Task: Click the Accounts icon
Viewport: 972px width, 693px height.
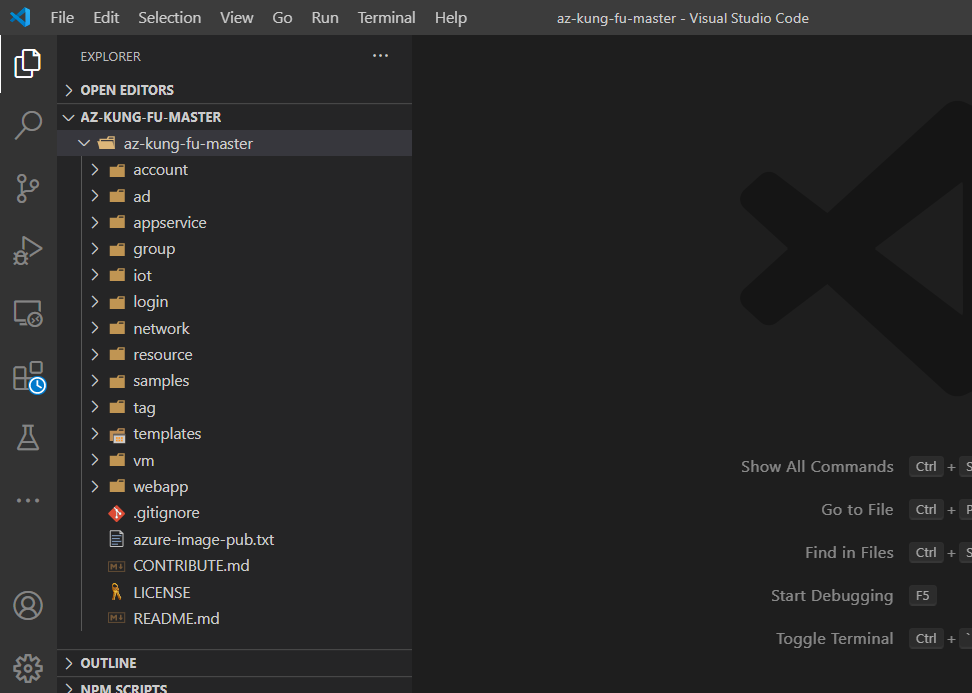Action: (28, 605)
